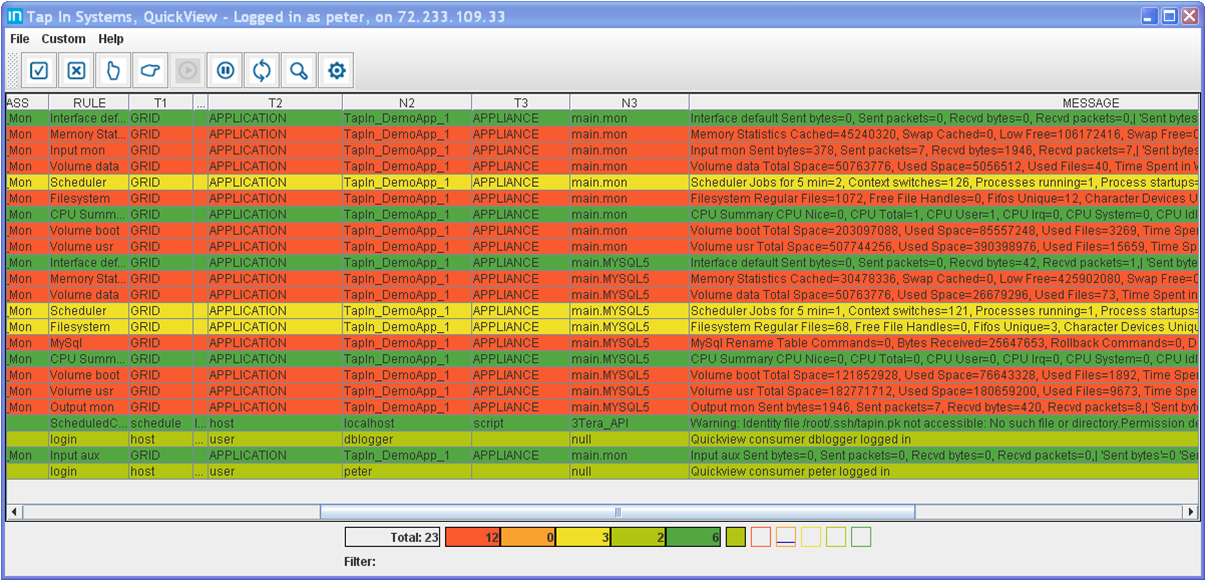Viewport: 1206px width, 581px height.
Task: Select the MySql rule cell
Action: click(x=89, y=343)
